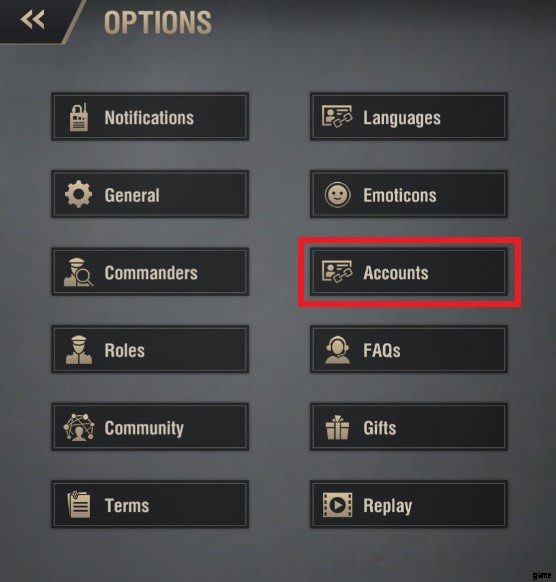556x582 pixels.
Task: Click the network people Community icon
Action: [x=79, y=427]
